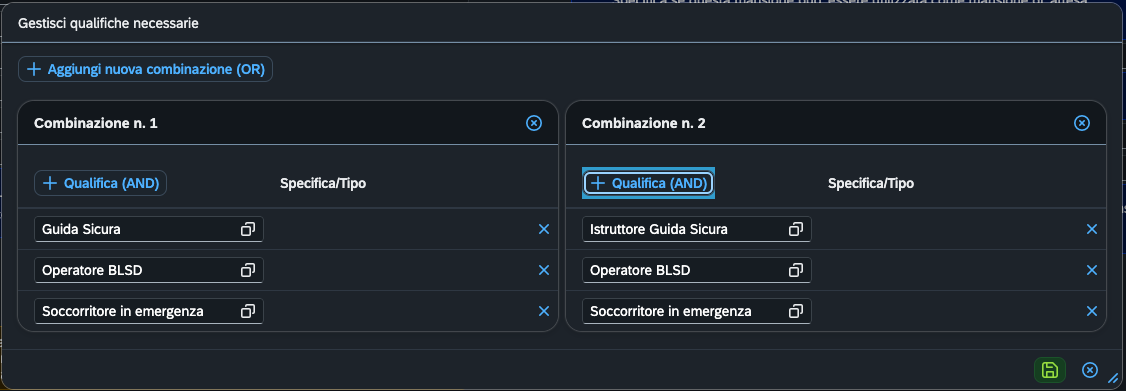
Task: Save qualifications with green floppy disk icon
Action: (1049, 370)
